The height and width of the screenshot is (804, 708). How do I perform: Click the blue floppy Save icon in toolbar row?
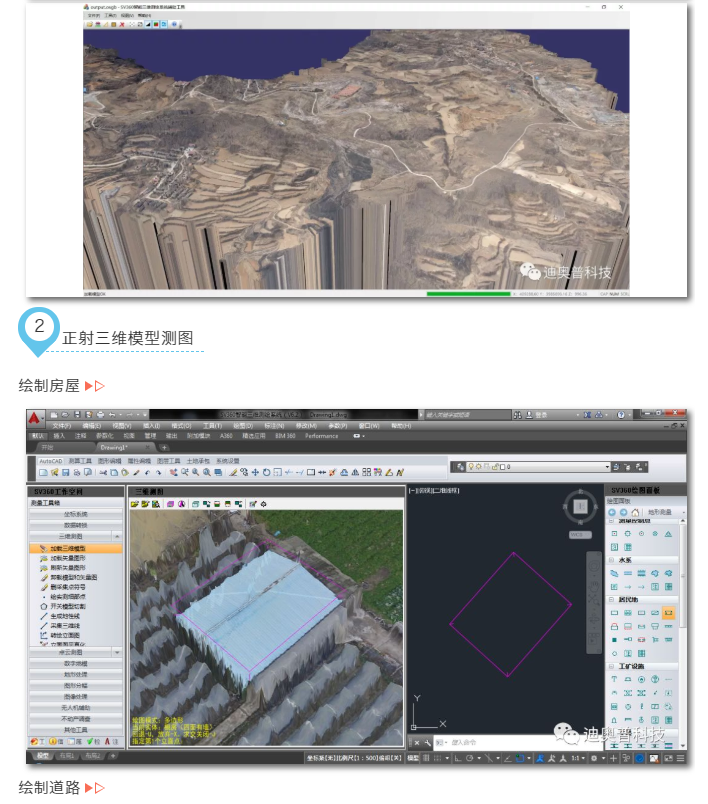(66, 473)
